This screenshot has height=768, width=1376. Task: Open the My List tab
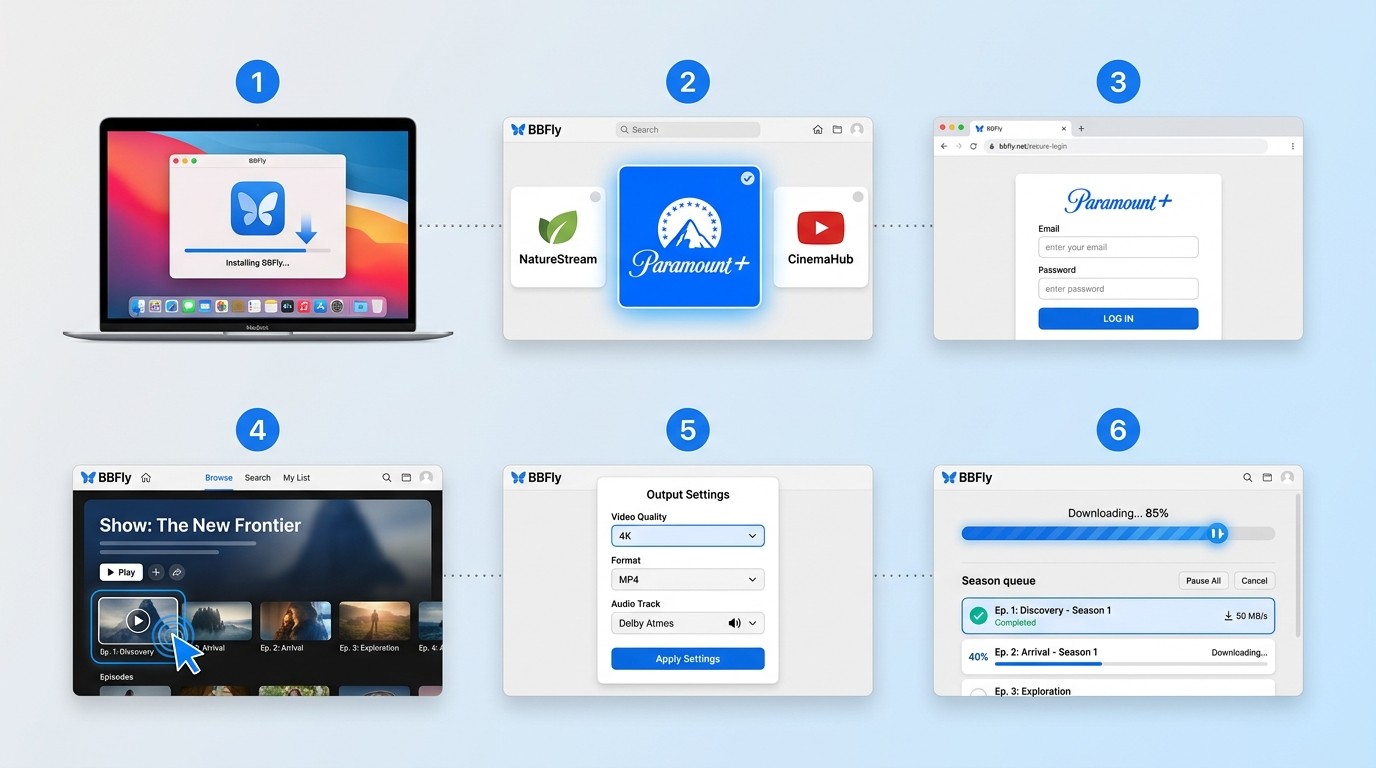coord(297,478)
